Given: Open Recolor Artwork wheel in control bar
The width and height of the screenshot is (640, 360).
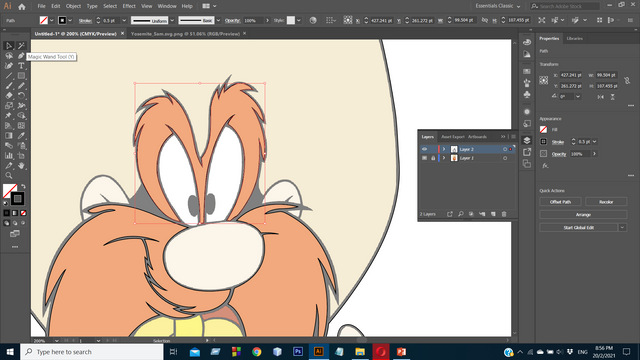Looking at the screenshot, I should tap(313, 20).
